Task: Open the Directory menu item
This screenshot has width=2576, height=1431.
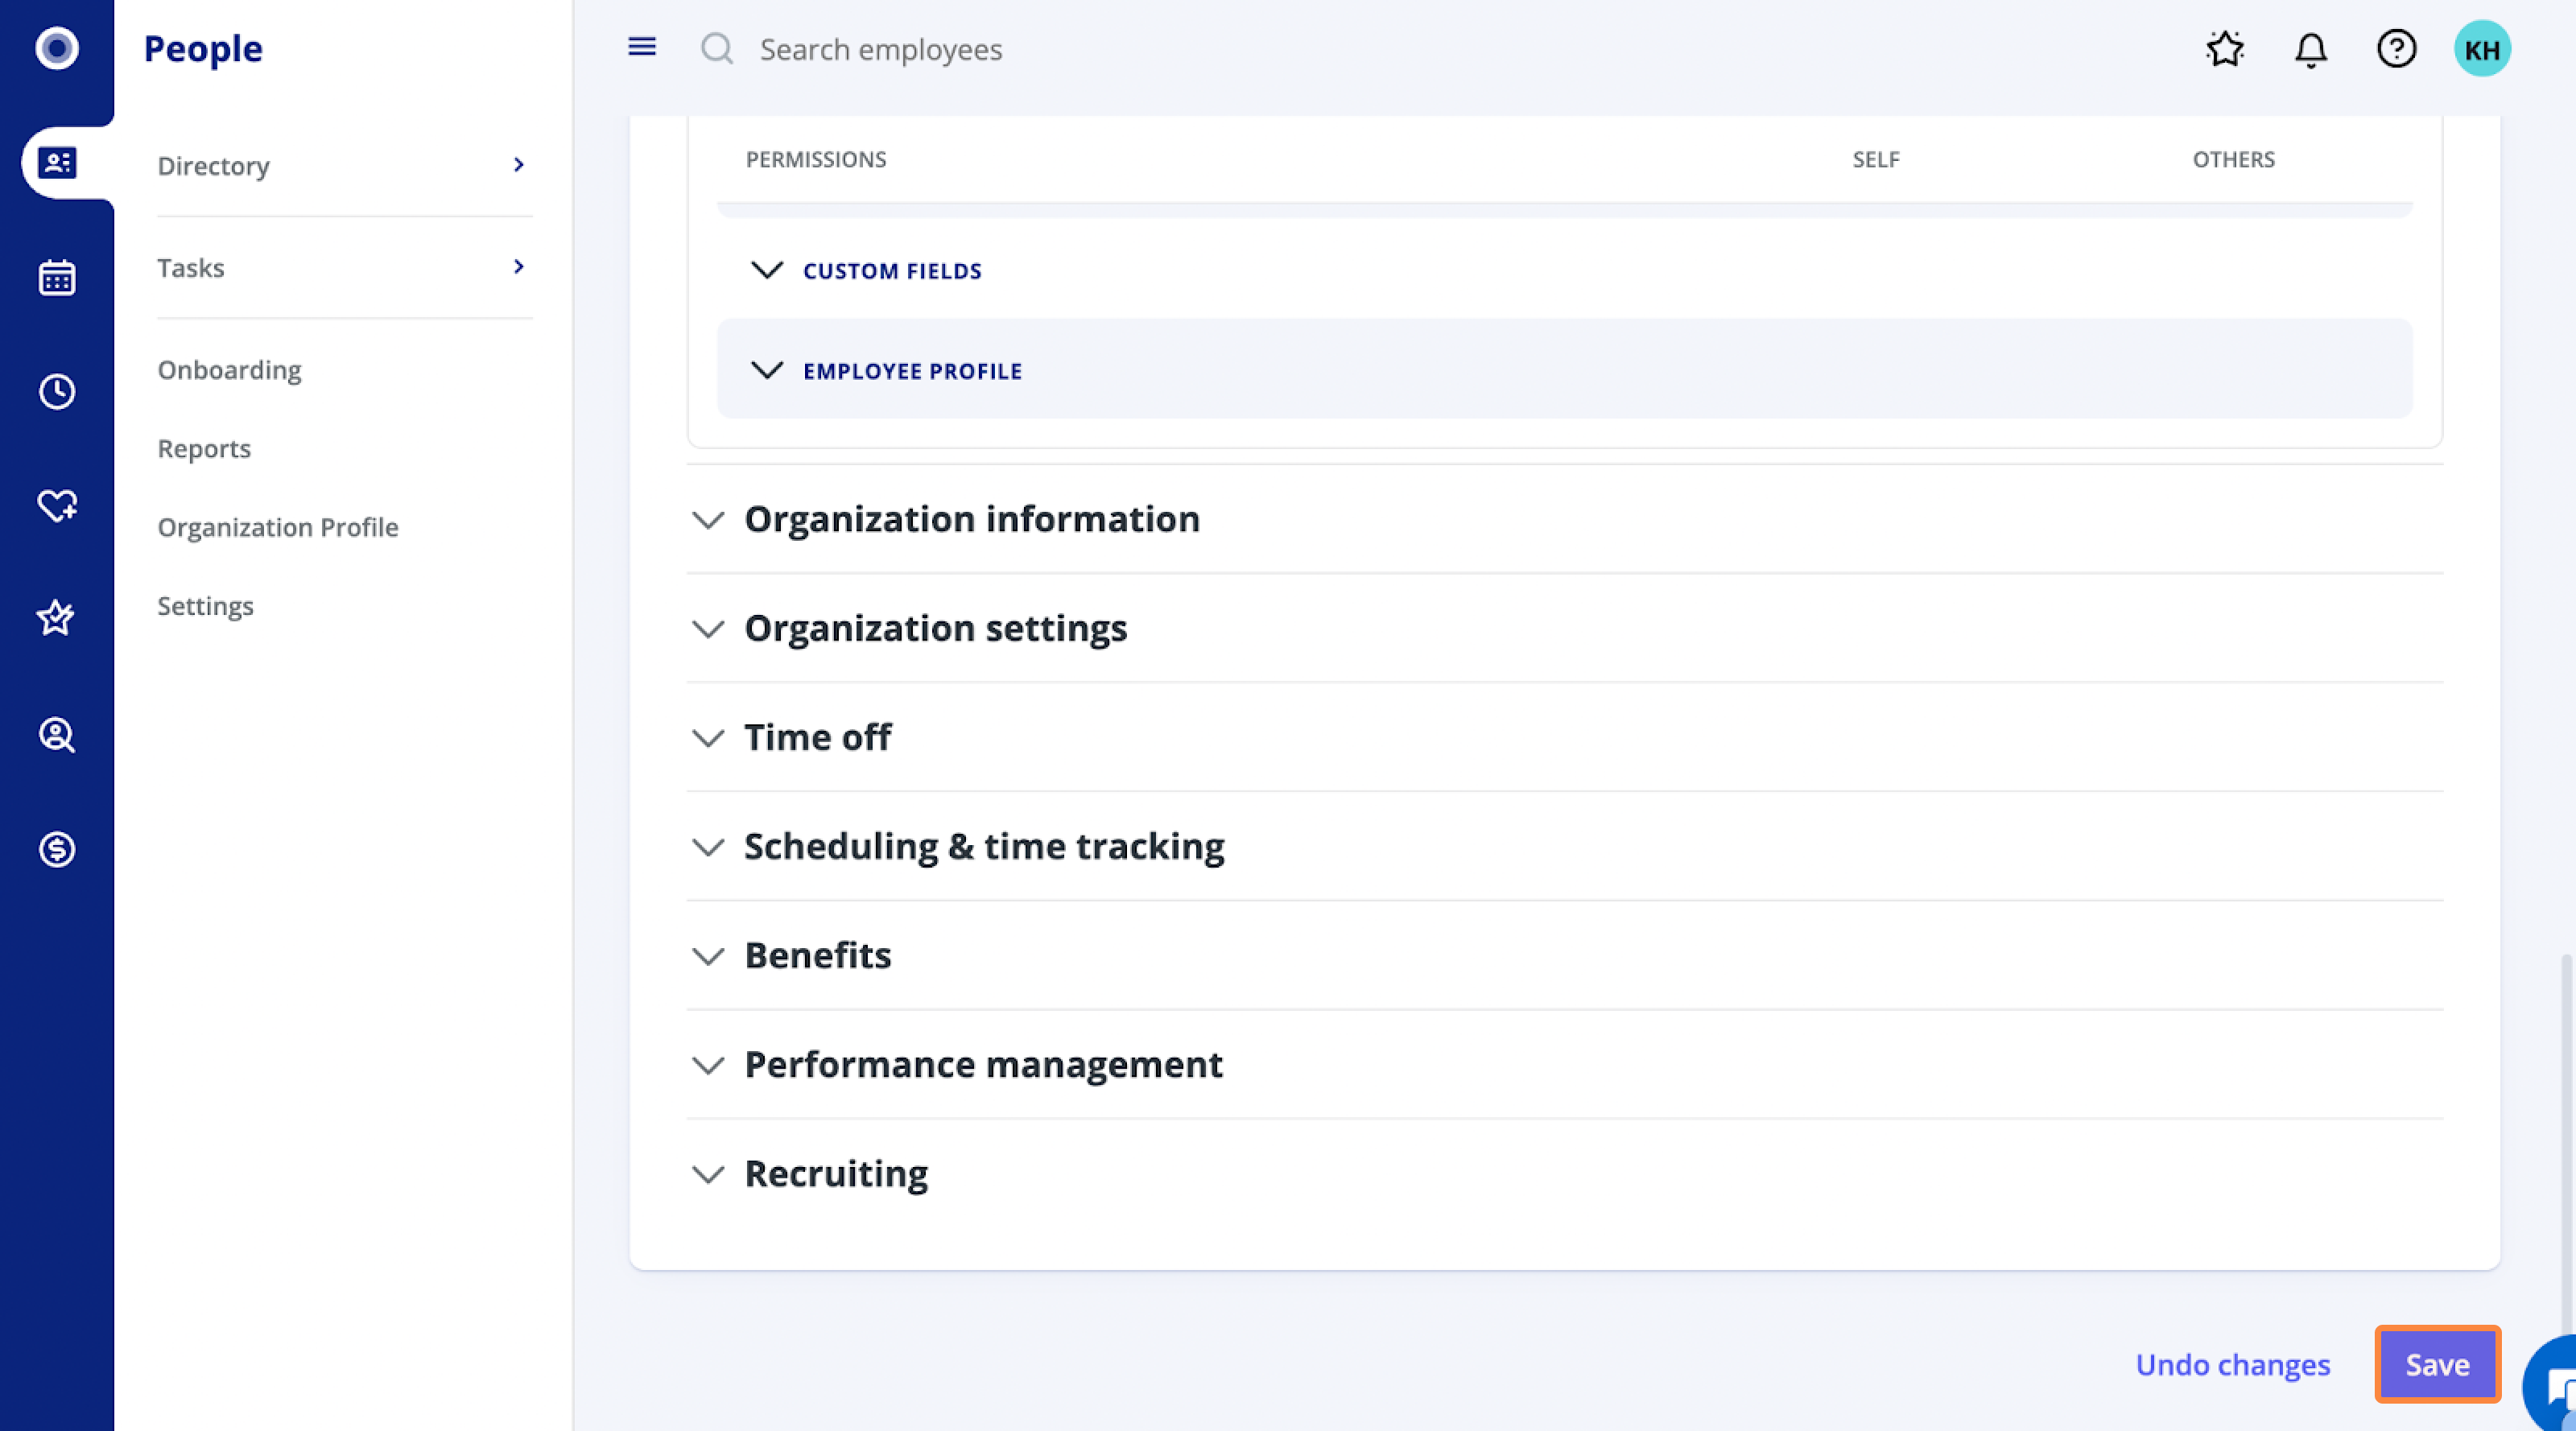Action: click(213, 165)
